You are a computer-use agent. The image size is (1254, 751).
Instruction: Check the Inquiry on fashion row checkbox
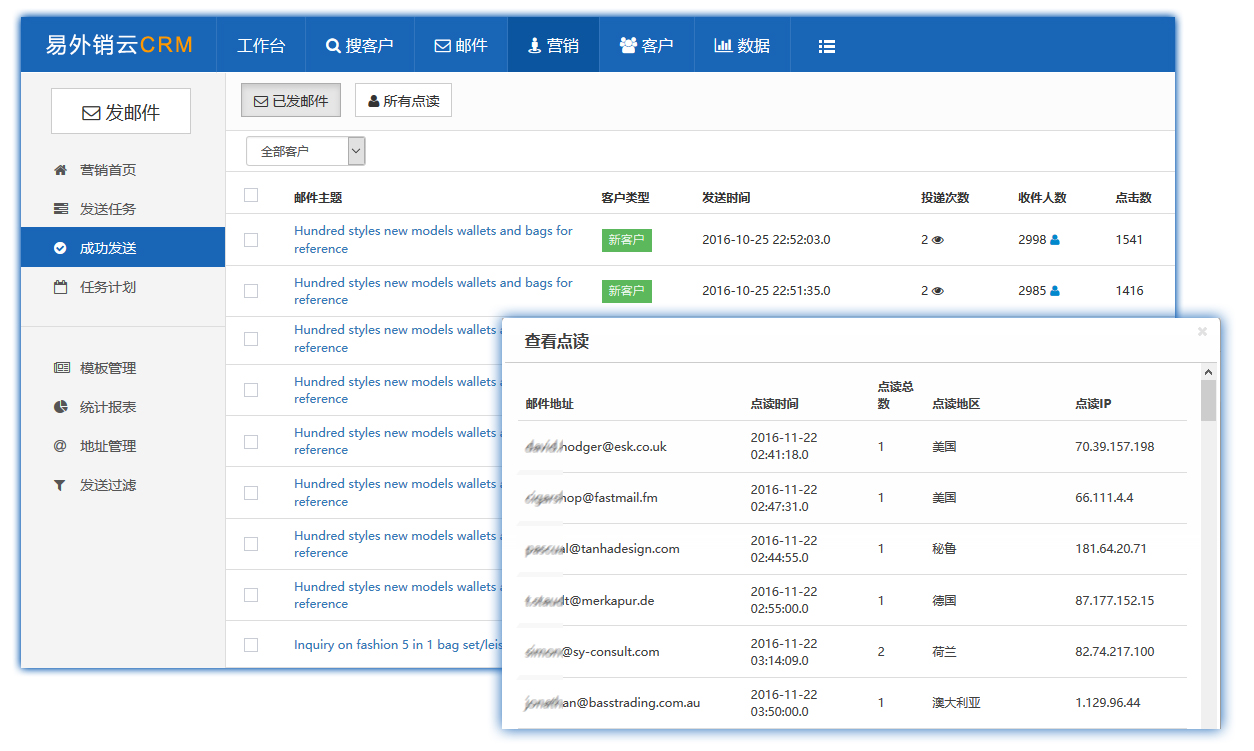[x=251, y=645]
